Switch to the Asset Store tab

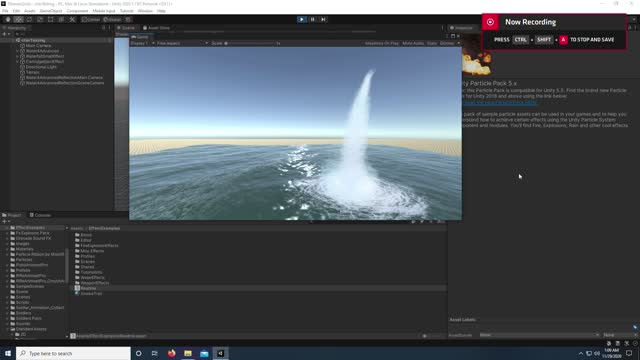pos(156,28)
